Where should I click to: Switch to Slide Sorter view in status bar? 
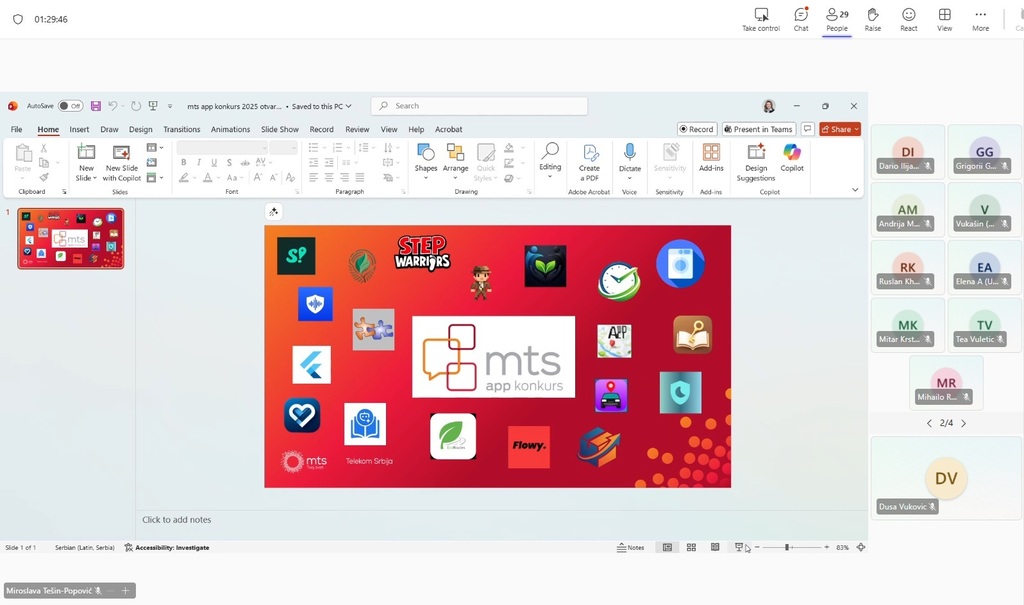click(691, 548)
